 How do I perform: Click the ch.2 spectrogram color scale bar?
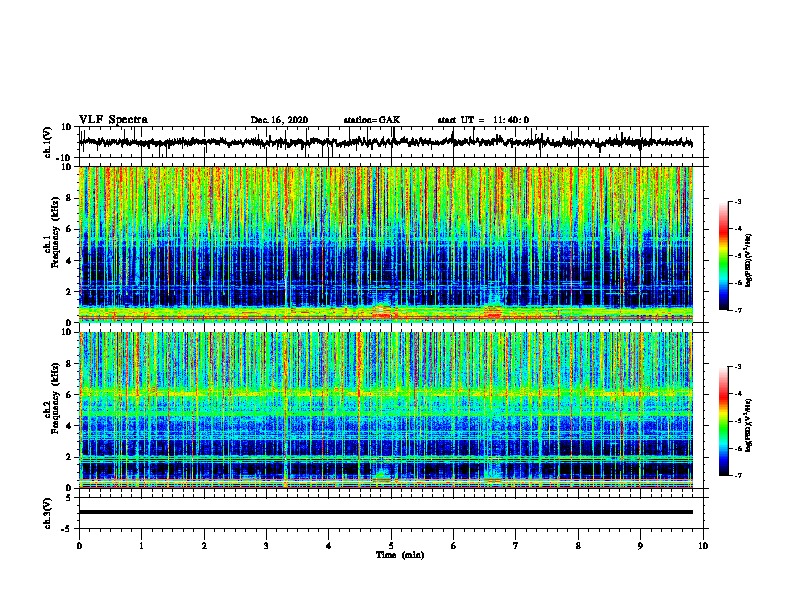pos(723,421)
